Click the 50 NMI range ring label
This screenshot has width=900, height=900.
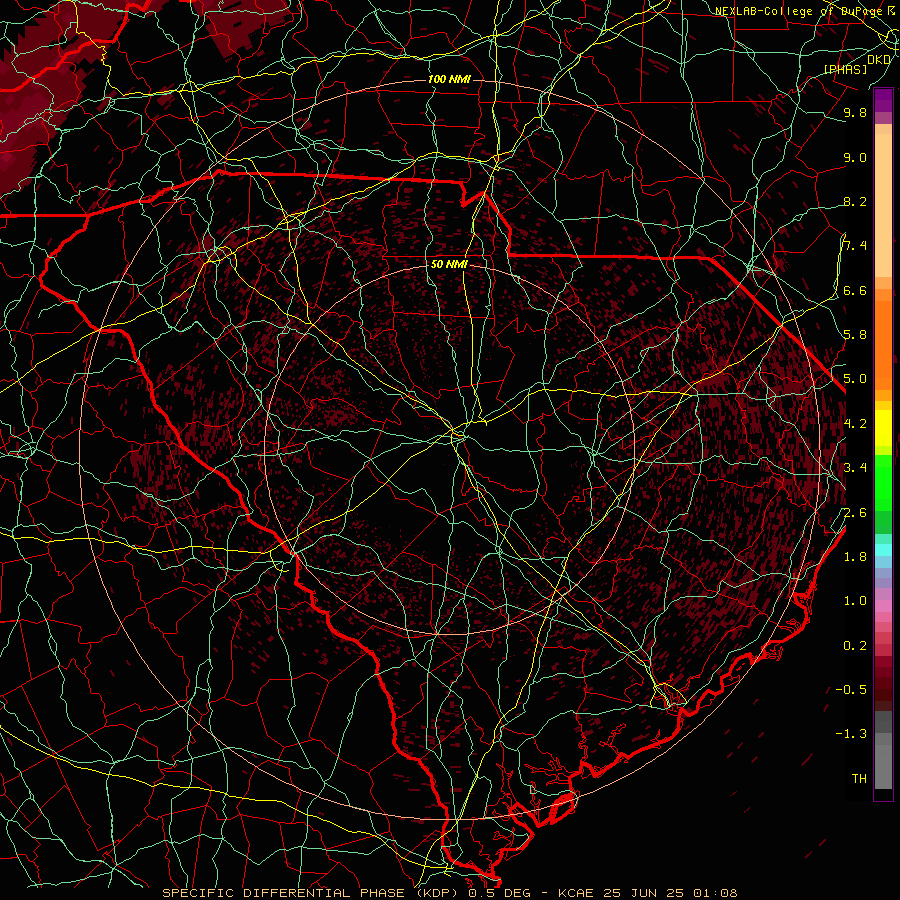(x=449, y=264)
